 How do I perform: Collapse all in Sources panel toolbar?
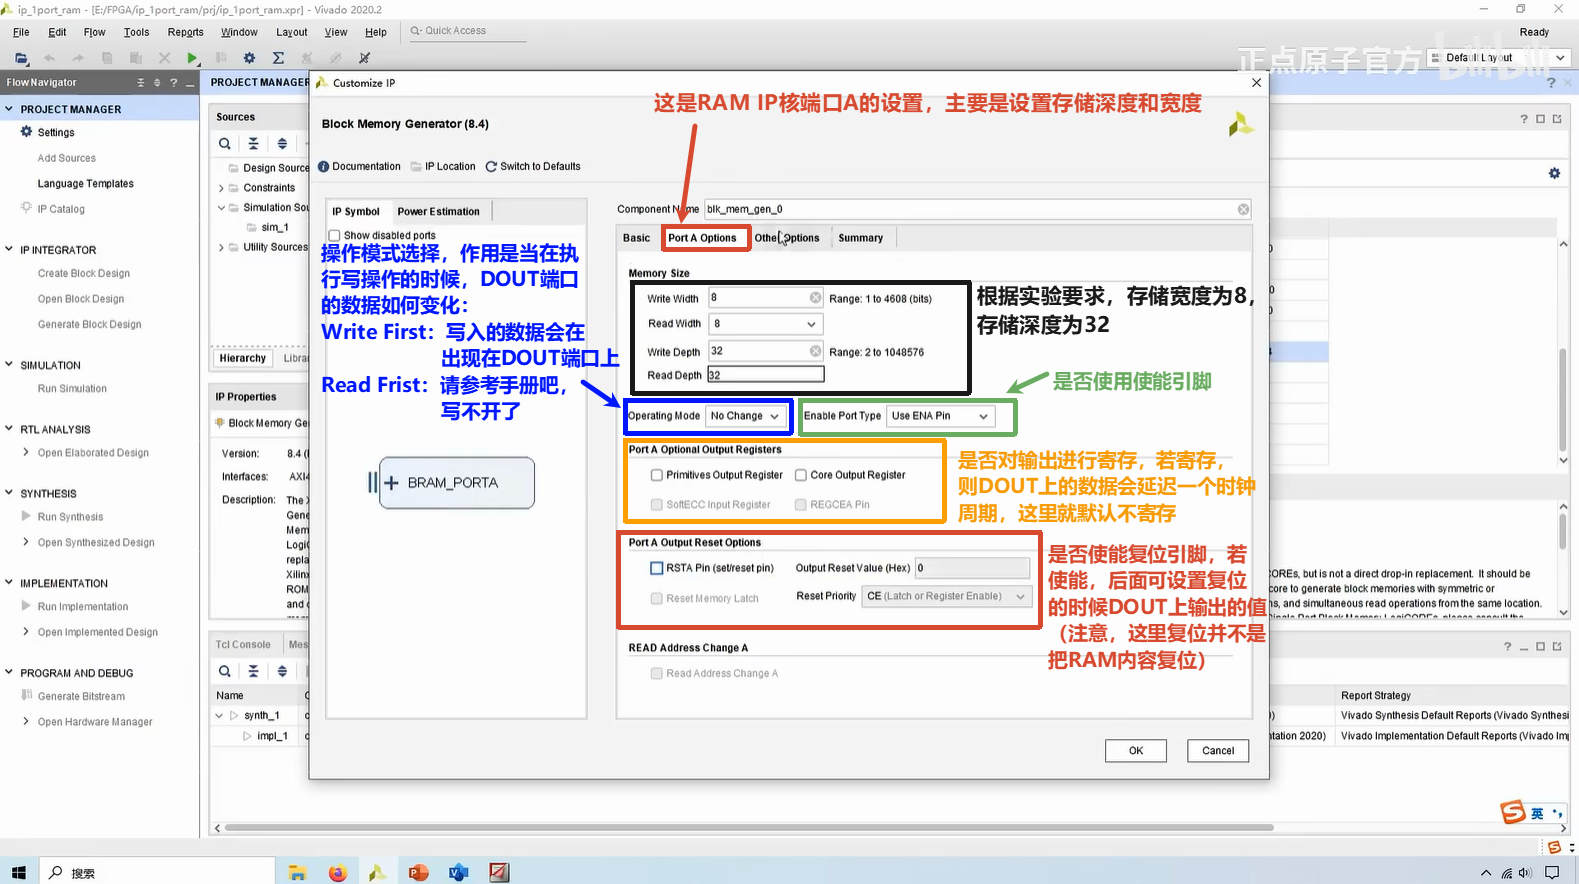click(254, 144)
